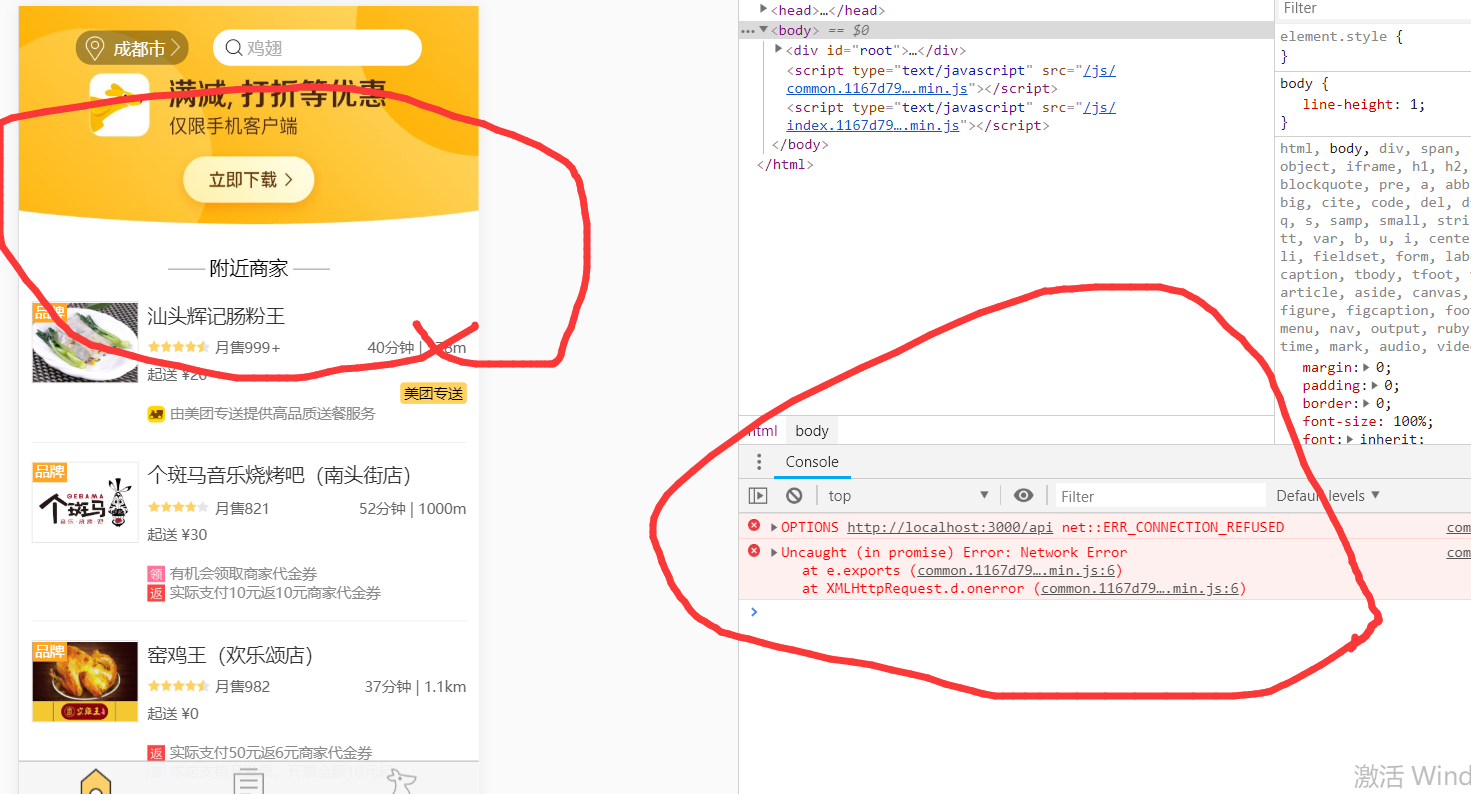Toggle the live expression eye icon
This screenshot has width=1471, height=794.
tap(1023, 496)
